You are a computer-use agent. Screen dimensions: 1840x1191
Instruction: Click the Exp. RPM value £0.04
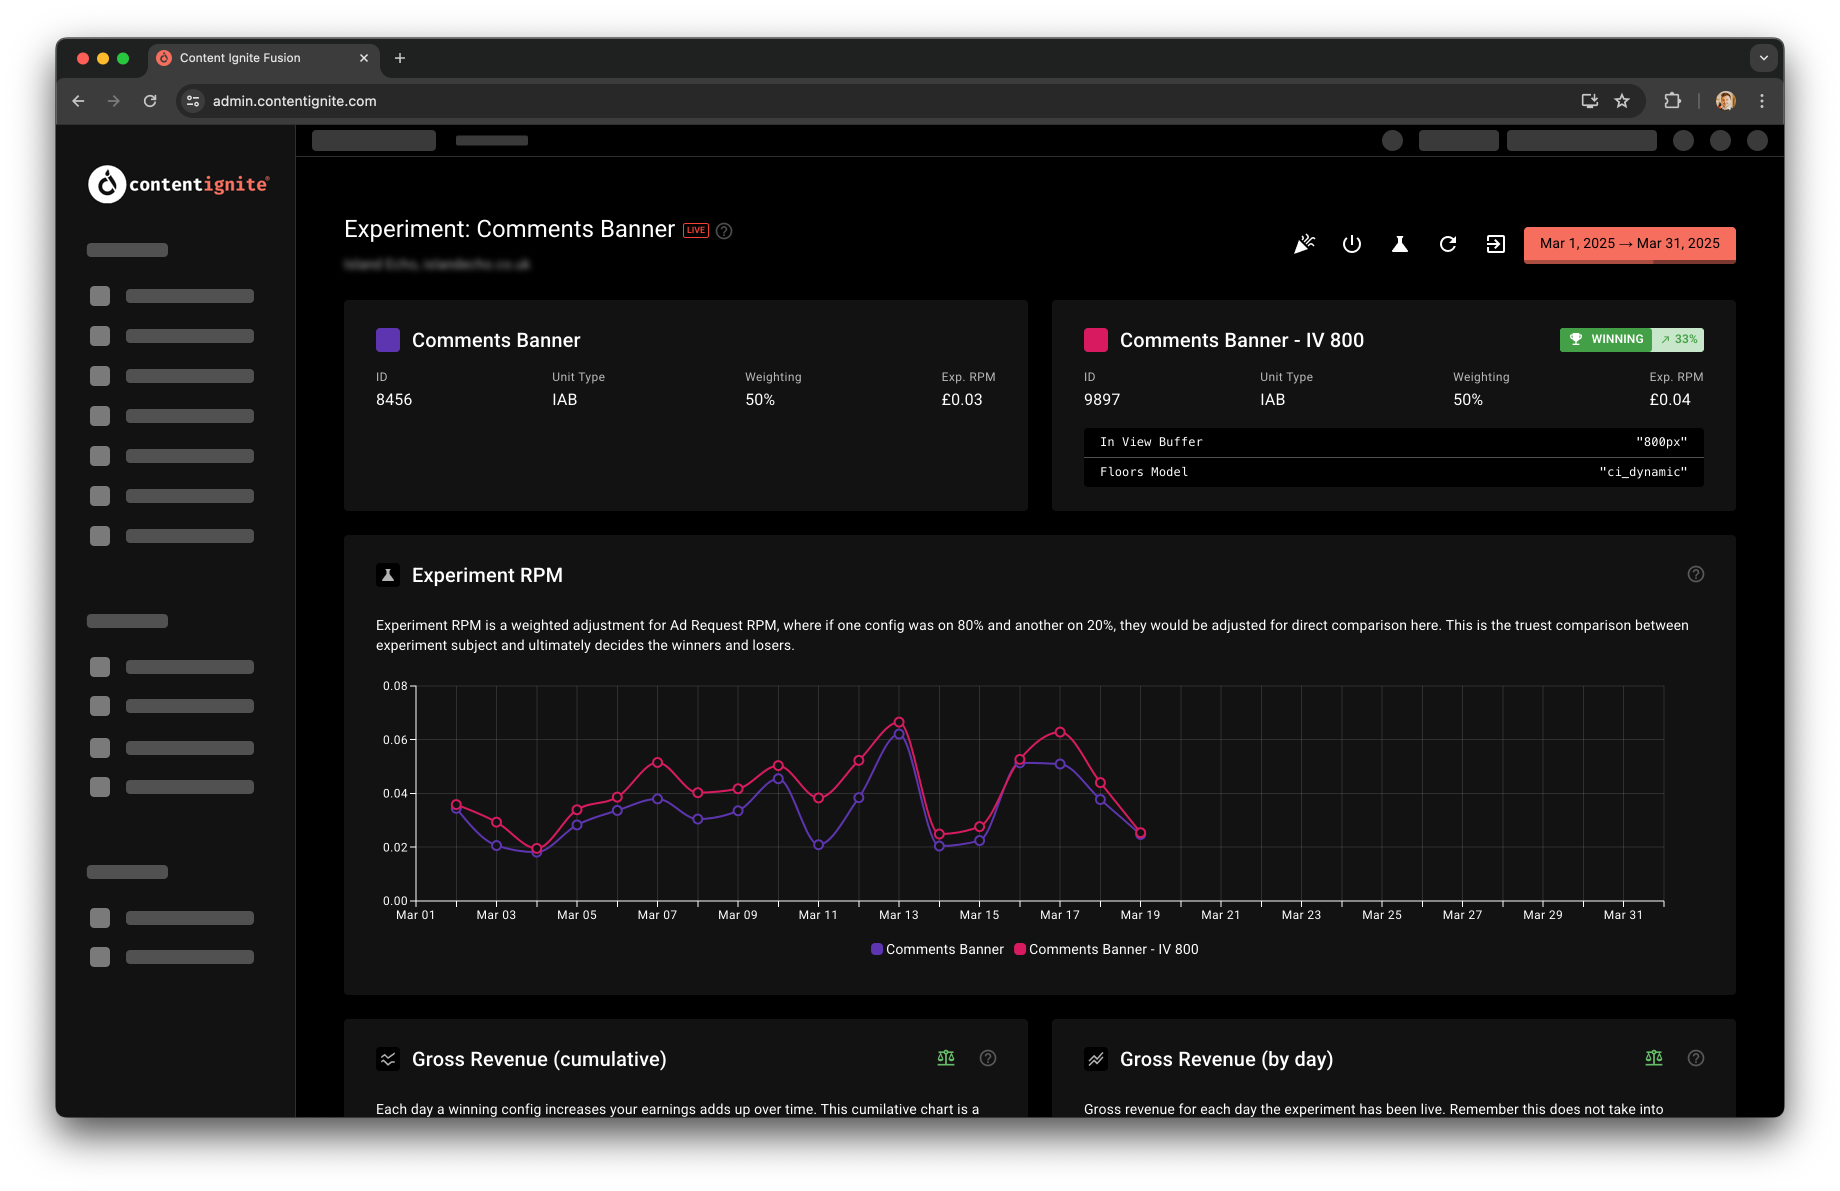click(1670, 400)
